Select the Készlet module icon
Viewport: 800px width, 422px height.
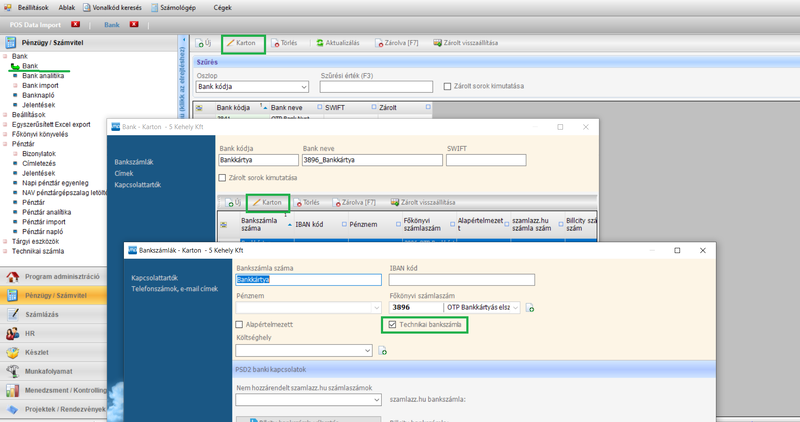(12, 352)
